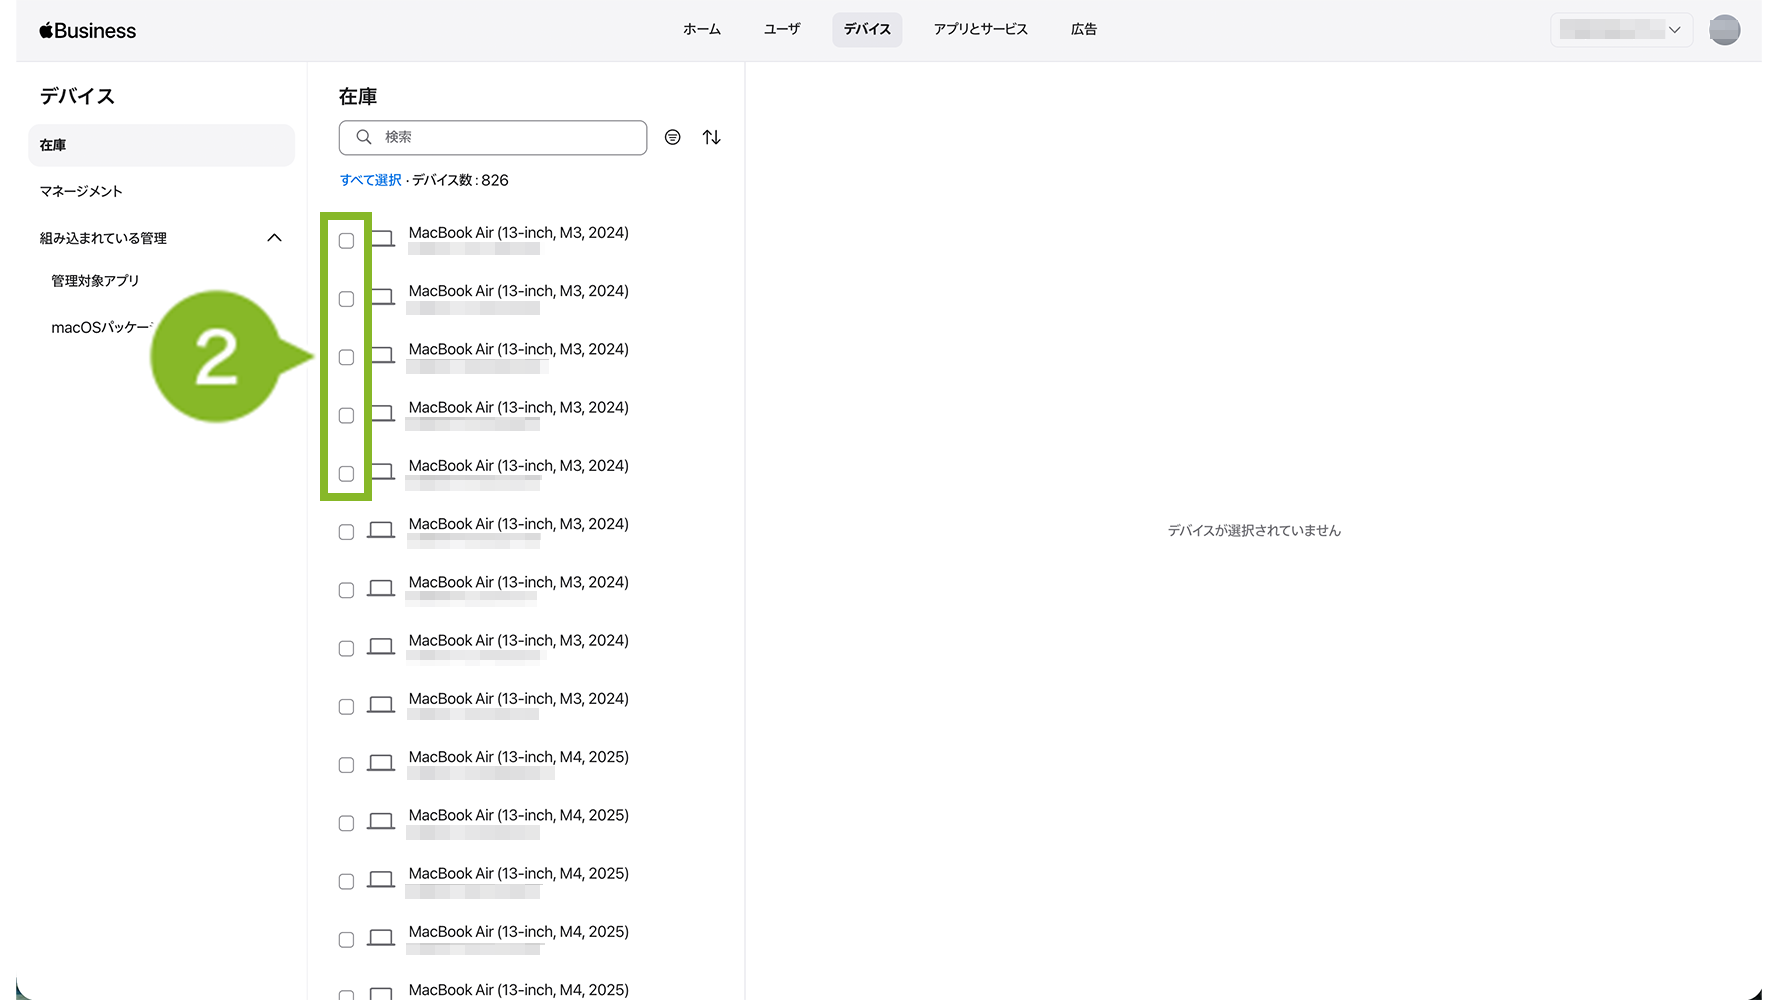
Task: Open the organization dropdown in header
Action: (1620, 30)
